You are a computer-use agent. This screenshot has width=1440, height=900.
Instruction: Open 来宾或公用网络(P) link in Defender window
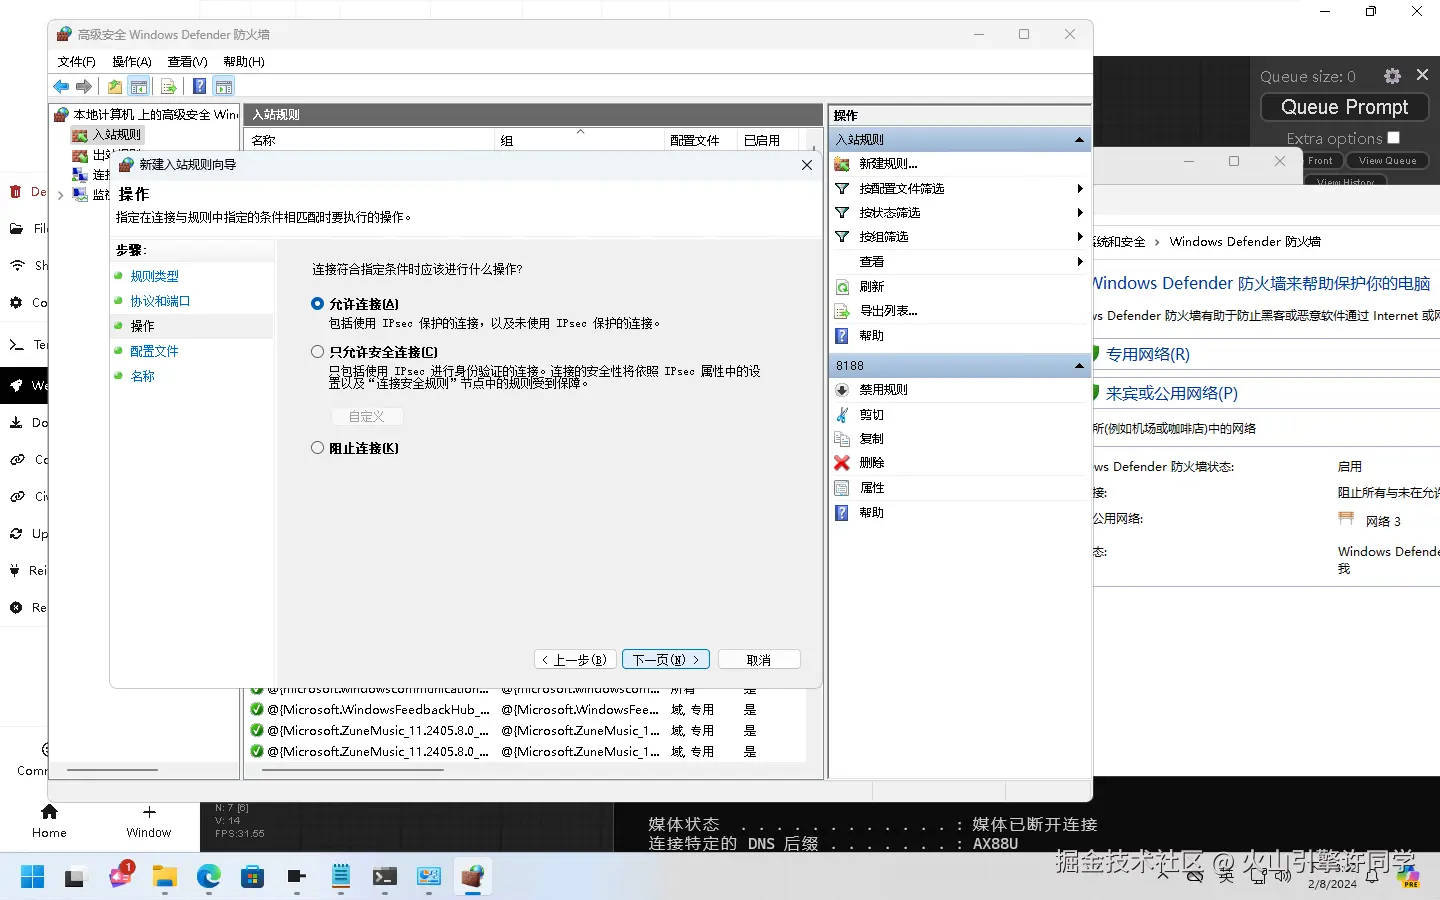(x=1172, y=393)
